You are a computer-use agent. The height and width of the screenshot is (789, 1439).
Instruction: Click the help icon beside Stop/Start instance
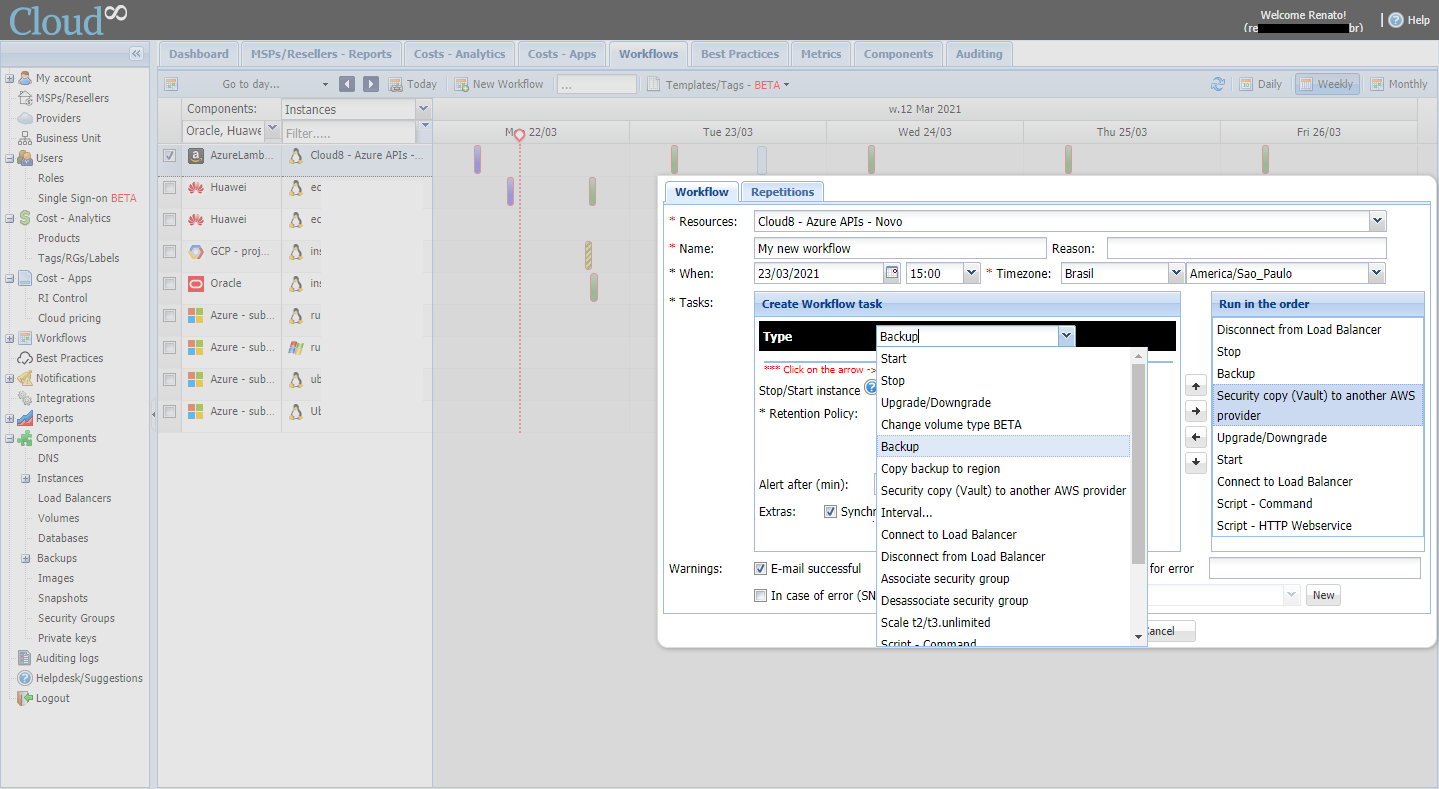[870, 388]
